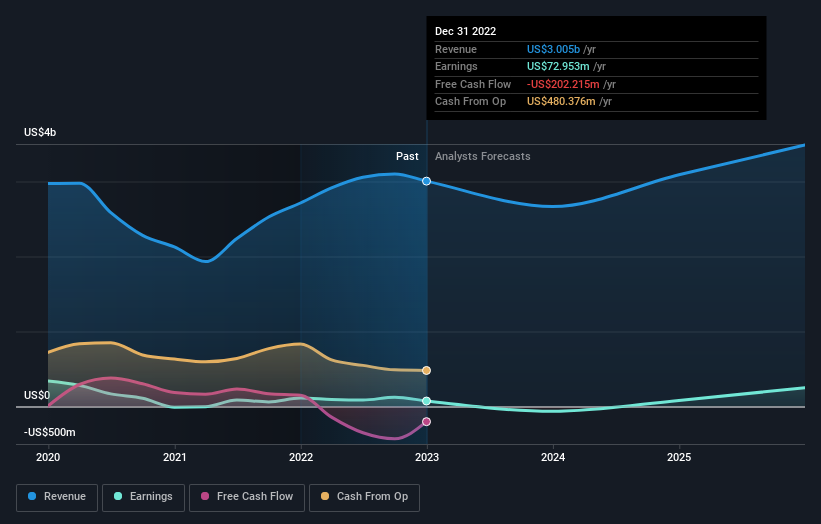Toggle the Cash From Op legend button
821x524 pixels.
[x=364, y=497]
